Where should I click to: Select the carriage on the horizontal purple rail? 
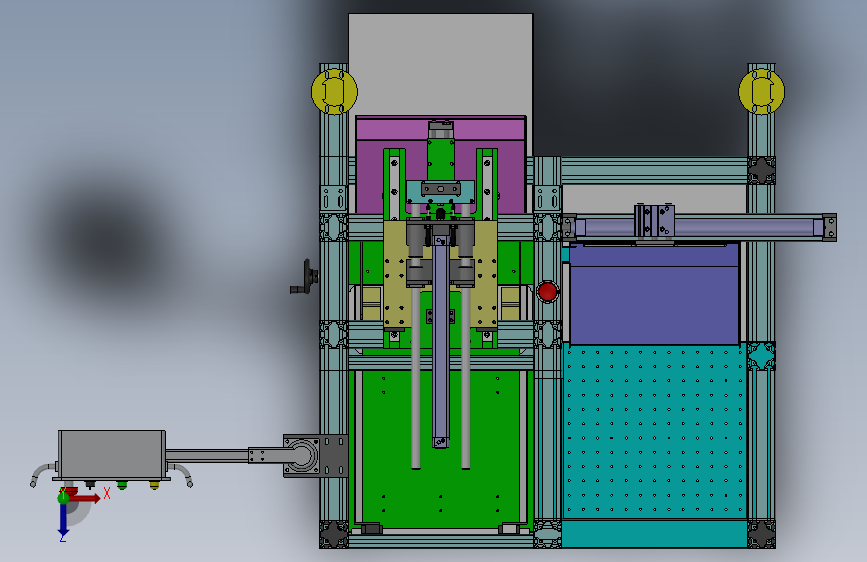[x=655, y=222]
